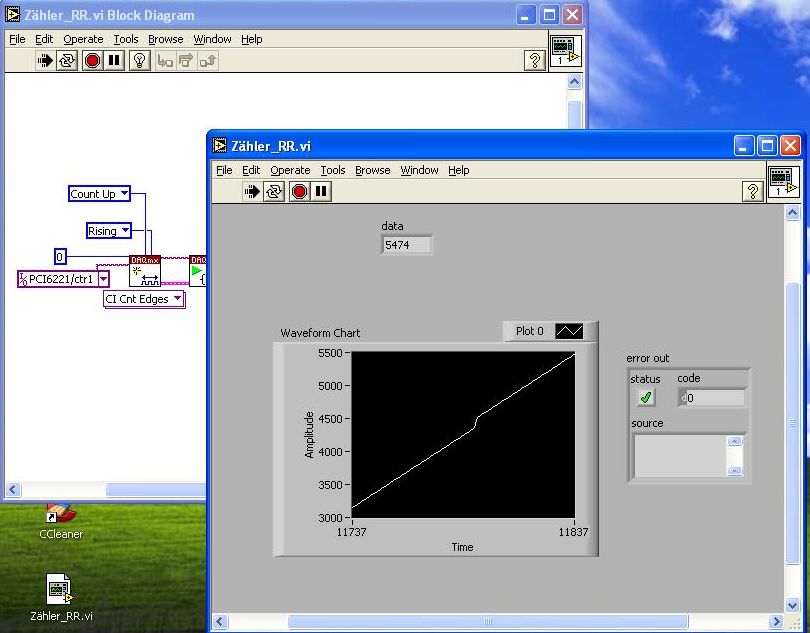
Task: Open context help in front panel toolbar
Action: coord(753,191)
